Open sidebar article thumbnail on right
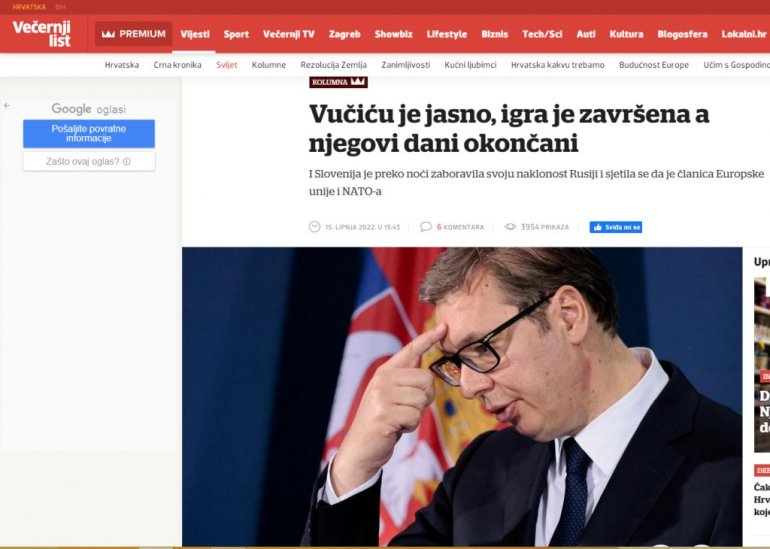 click(762, 364)
